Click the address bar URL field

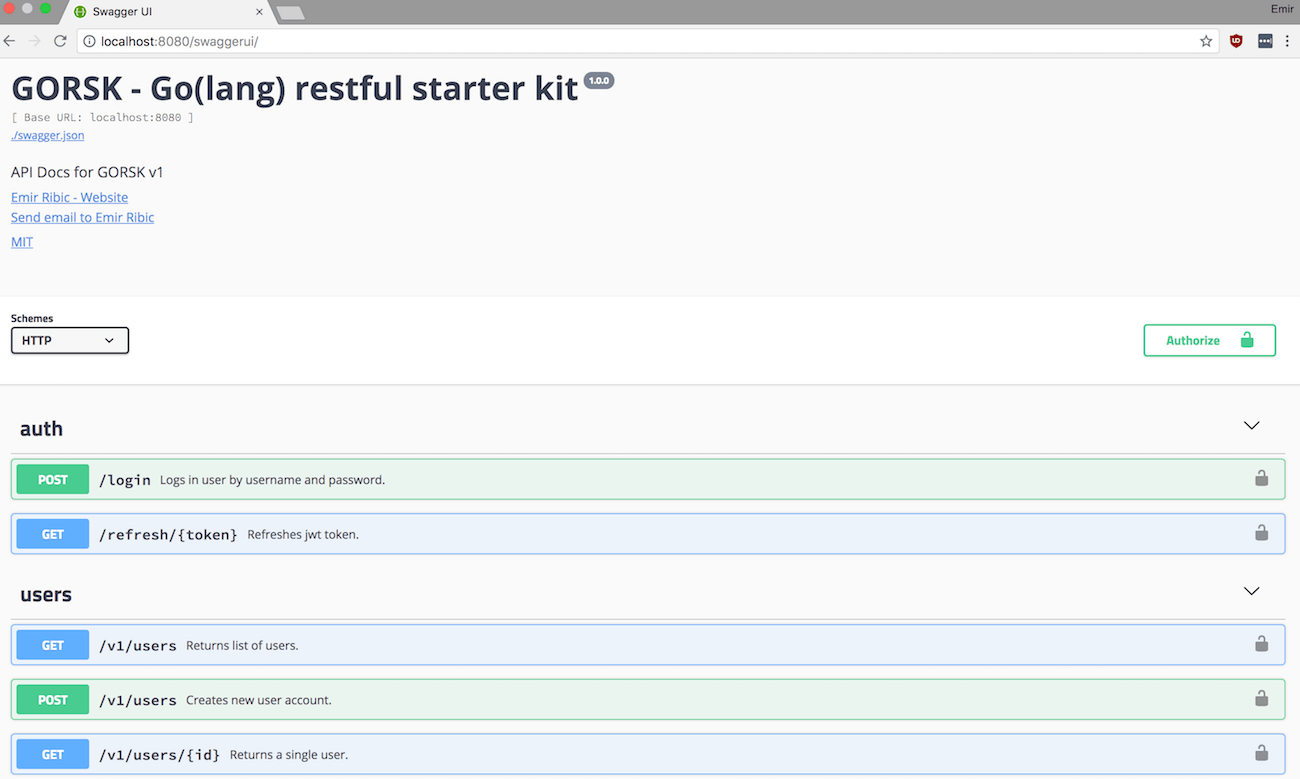(x=600, y=41)
